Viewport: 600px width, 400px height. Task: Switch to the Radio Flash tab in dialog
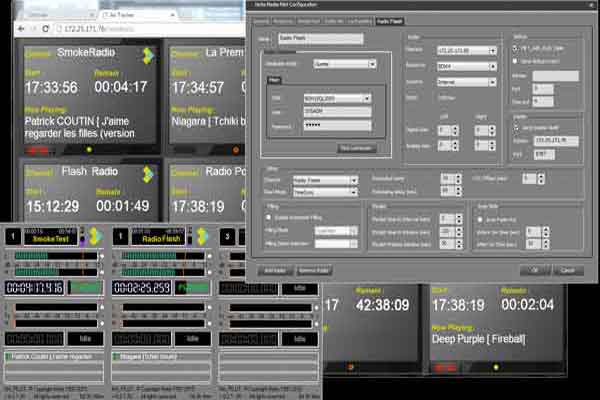(389, 21)
